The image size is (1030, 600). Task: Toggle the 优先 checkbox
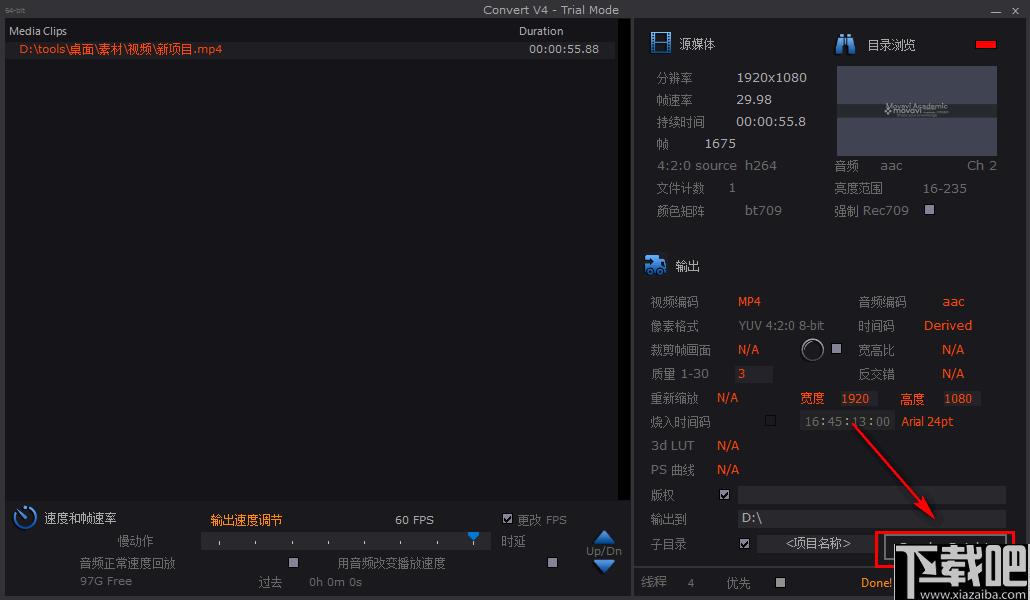point(780,582)
